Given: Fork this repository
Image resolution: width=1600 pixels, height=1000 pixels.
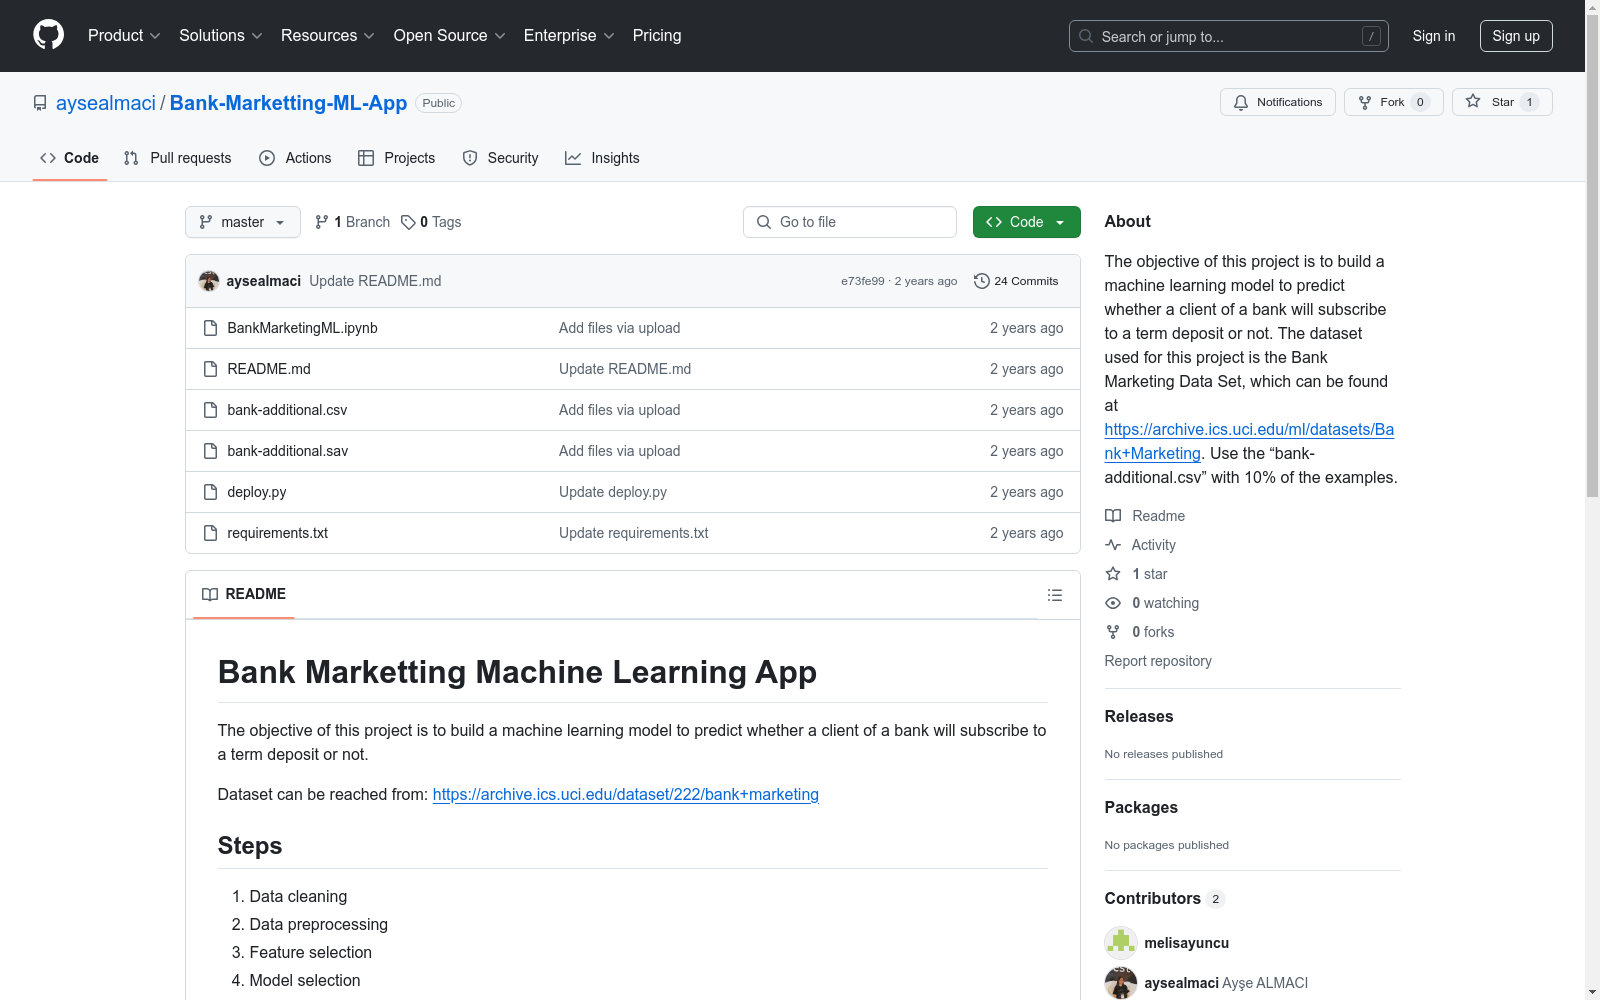Looking at the screenshot, I should point(1394,102).
